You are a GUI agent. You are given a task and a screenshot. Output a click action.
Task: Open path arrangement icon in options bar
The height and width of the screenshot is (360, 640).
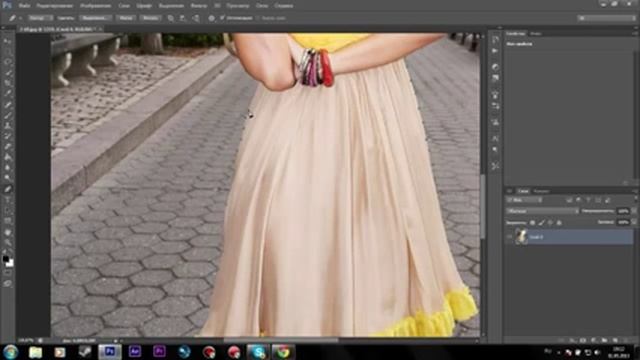(196, 18)
